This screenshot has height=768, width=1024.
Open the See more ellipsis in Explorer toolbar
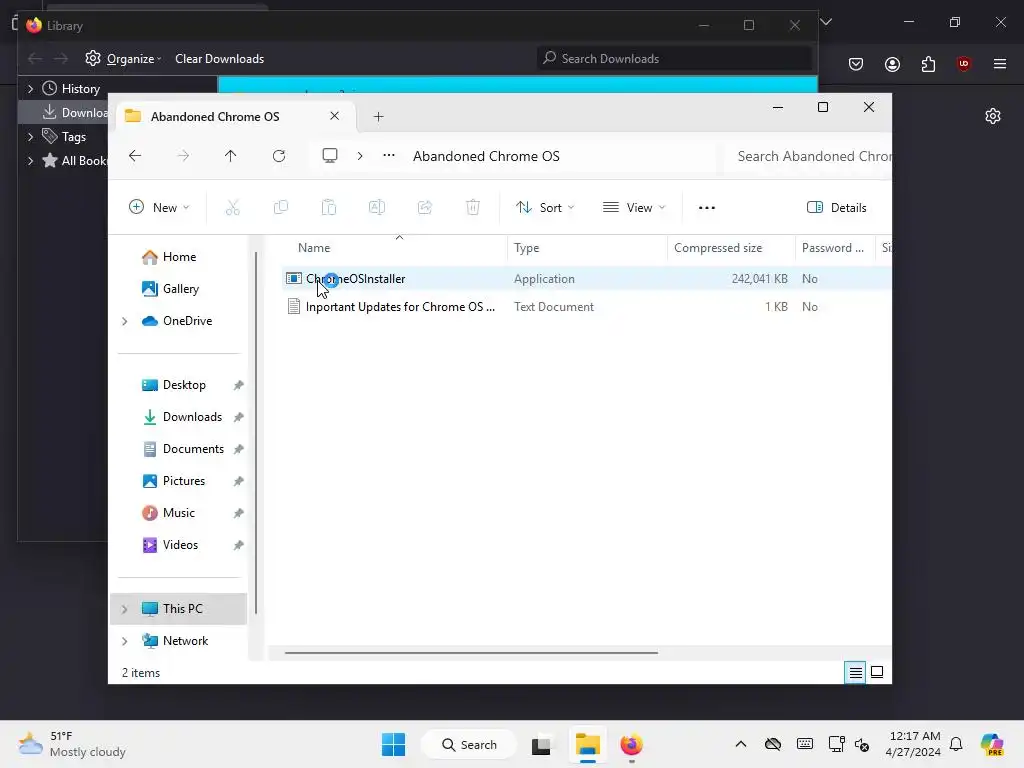(x=707, y=208)
